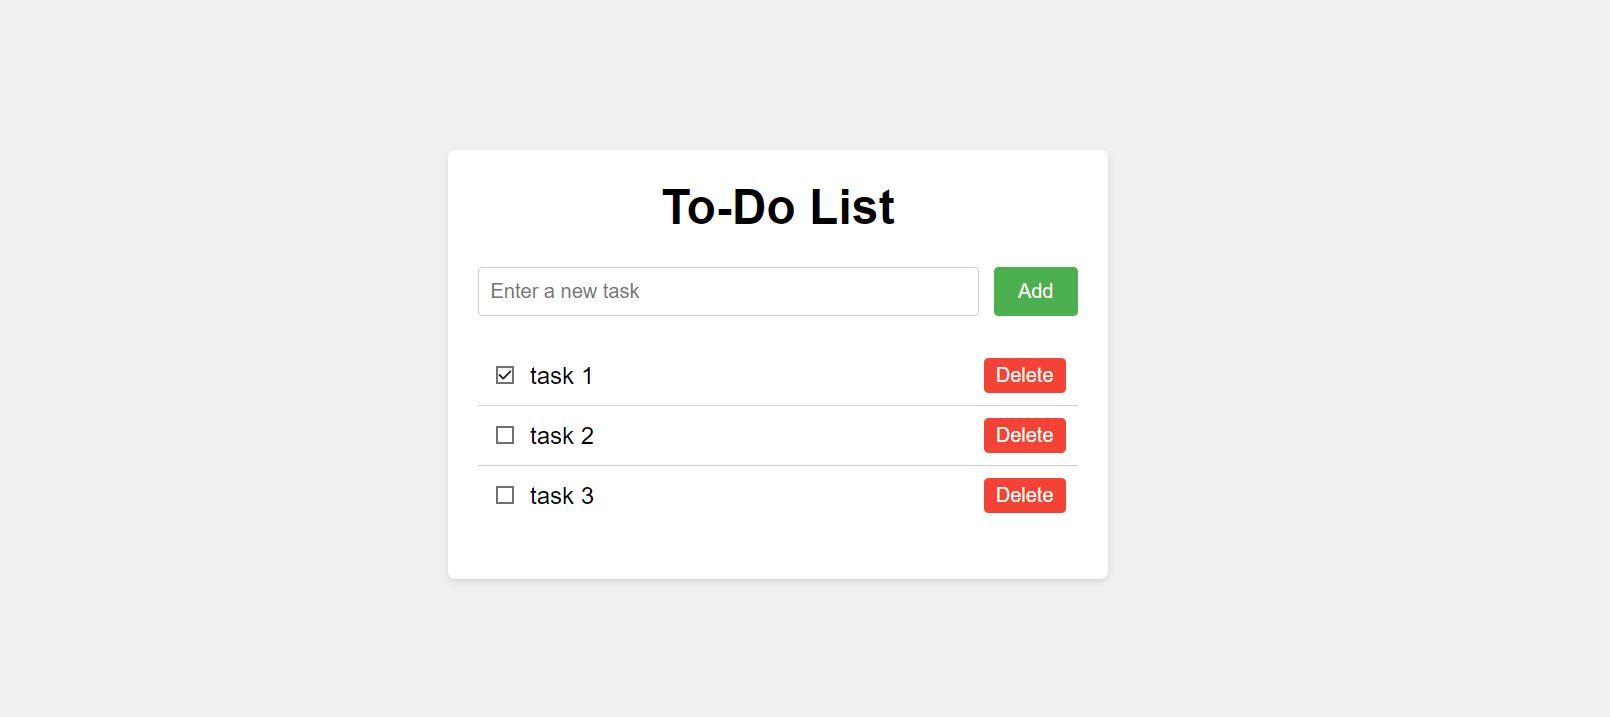Check the checkbox next to task 2
1610x717 pixels.
coord(505,435)
